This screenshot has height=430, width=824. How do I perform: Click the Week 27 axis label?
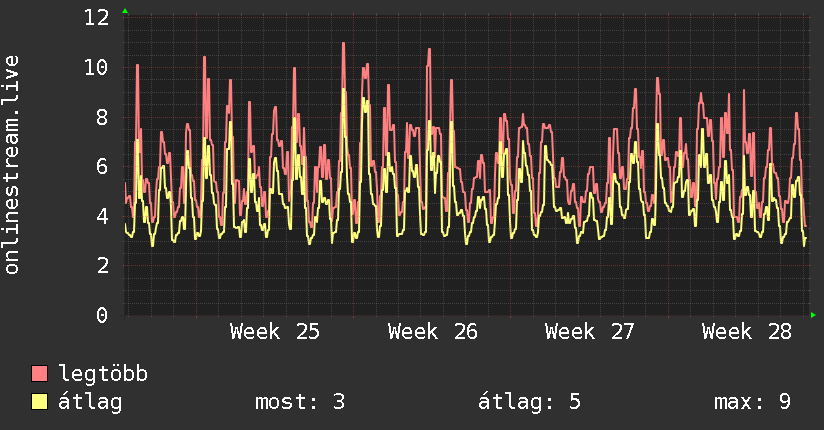coord(590,332)
